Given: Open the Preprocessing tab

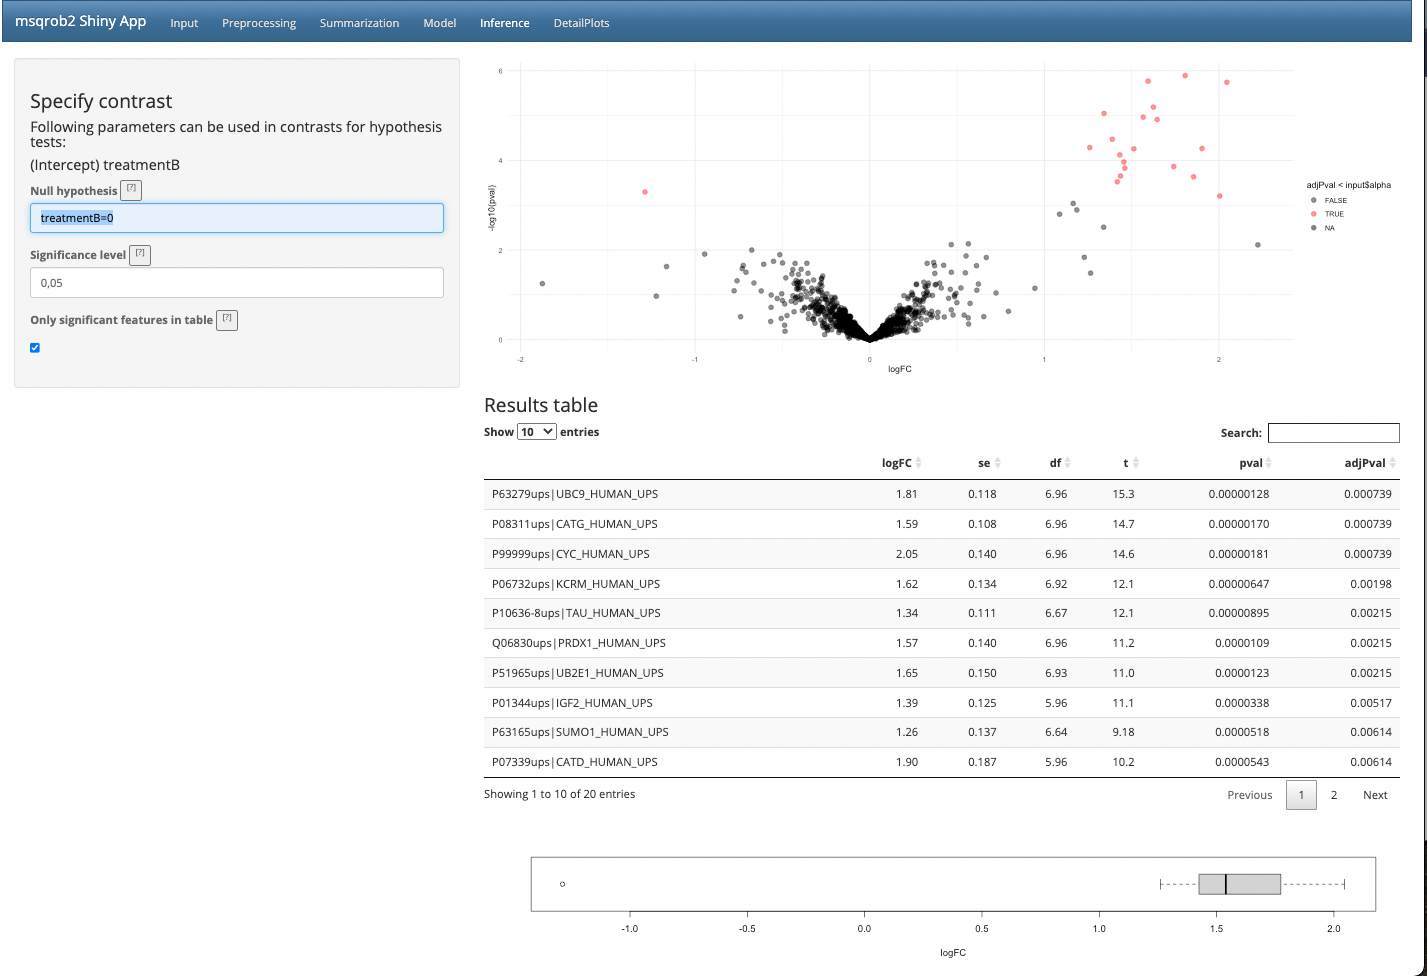Looking at the screenshot, I should (259, 23).
